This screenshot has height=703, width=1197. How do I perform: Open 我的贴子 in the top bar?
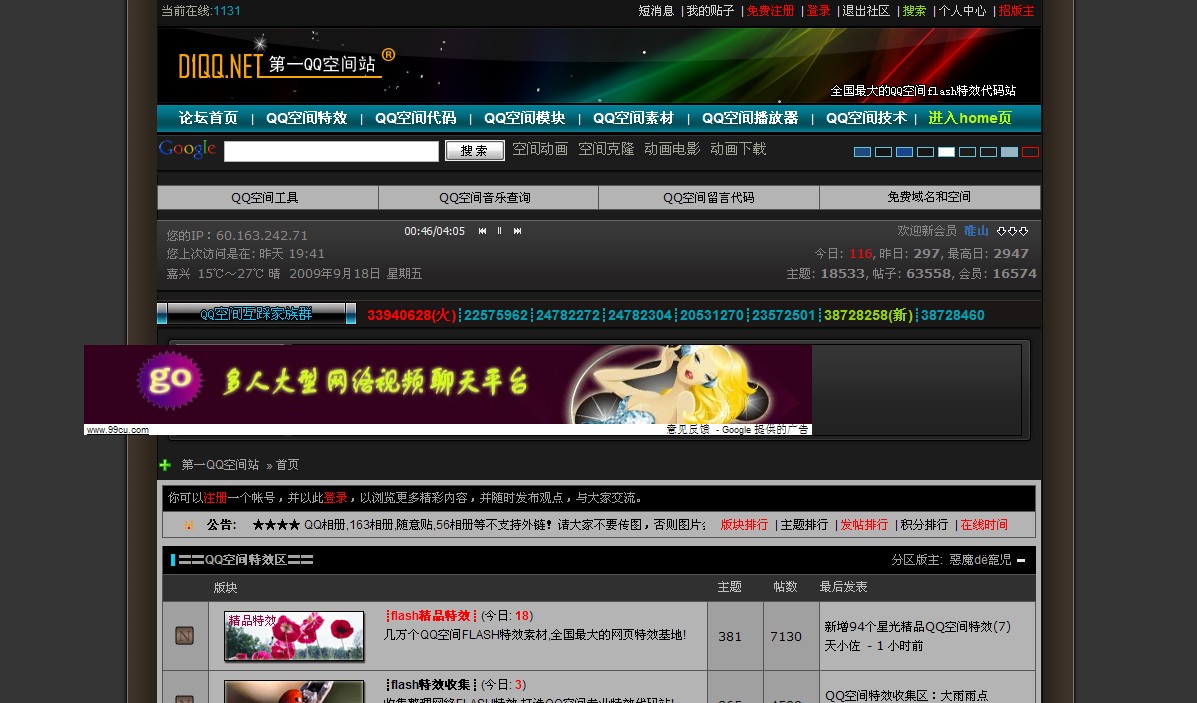click(x=710, y=11)
